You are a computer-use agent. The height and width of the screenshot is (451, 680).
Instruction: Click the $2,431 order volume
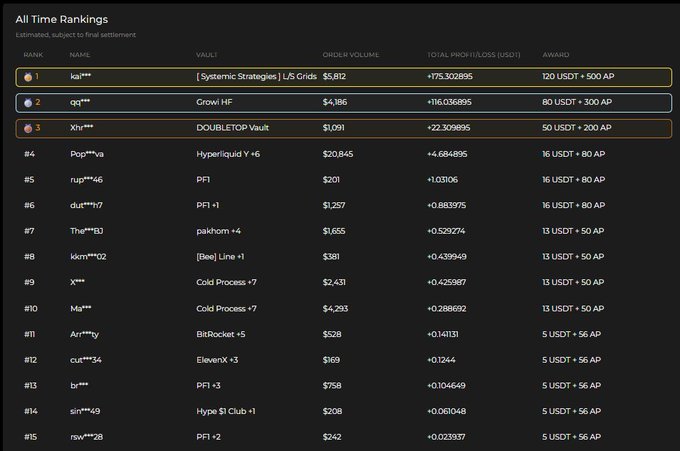click(334, 282)
